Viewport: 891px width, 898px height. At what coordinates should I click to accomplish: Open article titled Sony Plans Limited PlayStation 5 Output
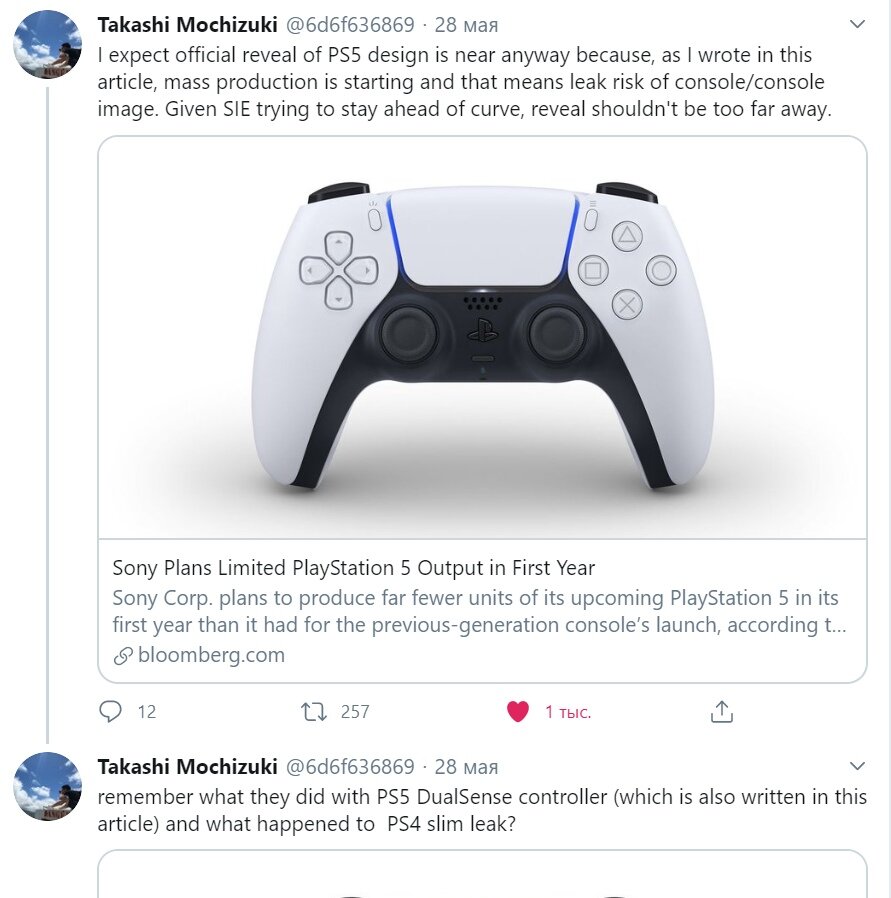353,568
